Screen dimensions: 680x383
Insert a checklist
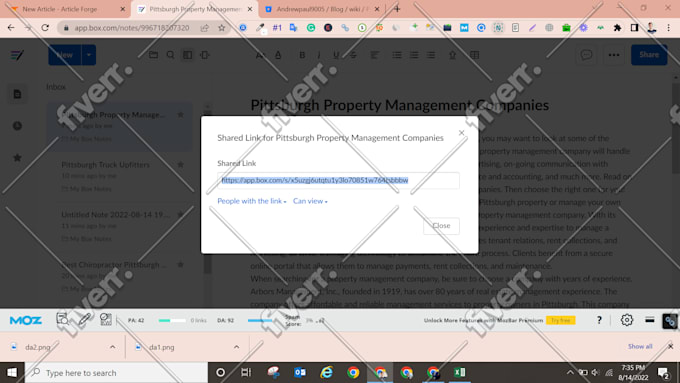(431, 55)
